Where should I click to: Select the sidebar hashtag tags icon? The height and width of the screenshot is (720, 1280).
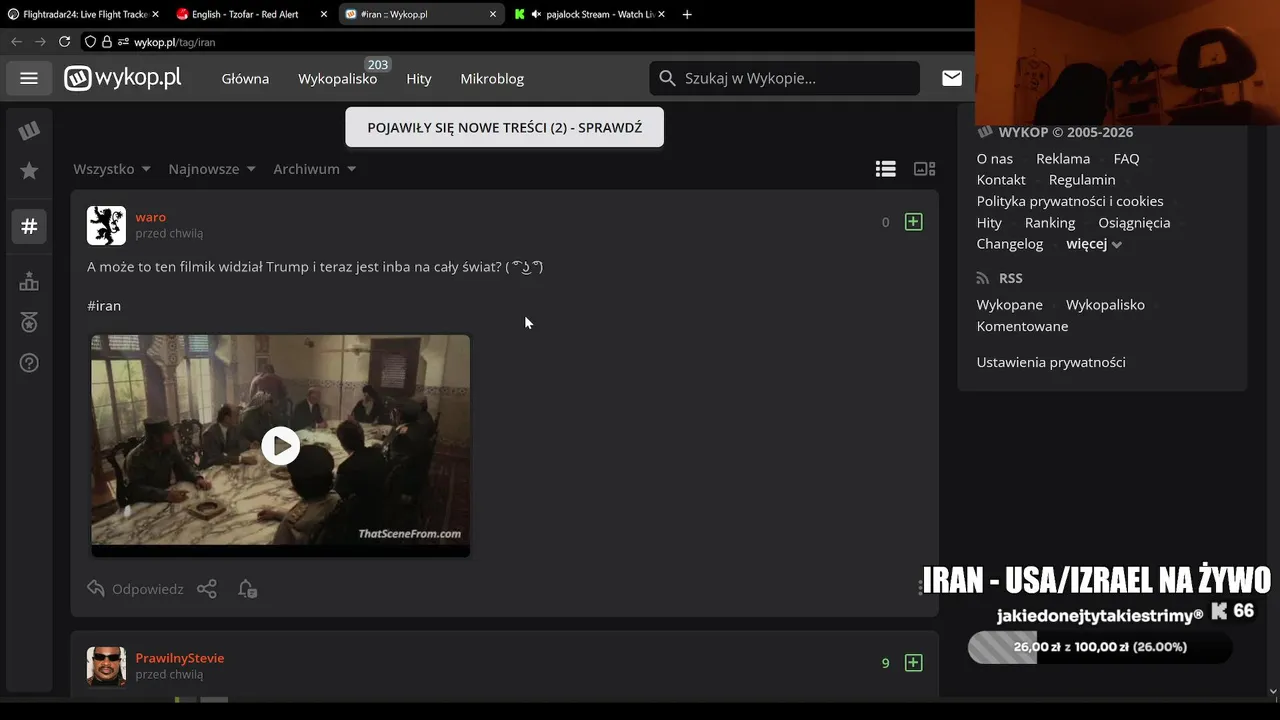click(29, 226)
